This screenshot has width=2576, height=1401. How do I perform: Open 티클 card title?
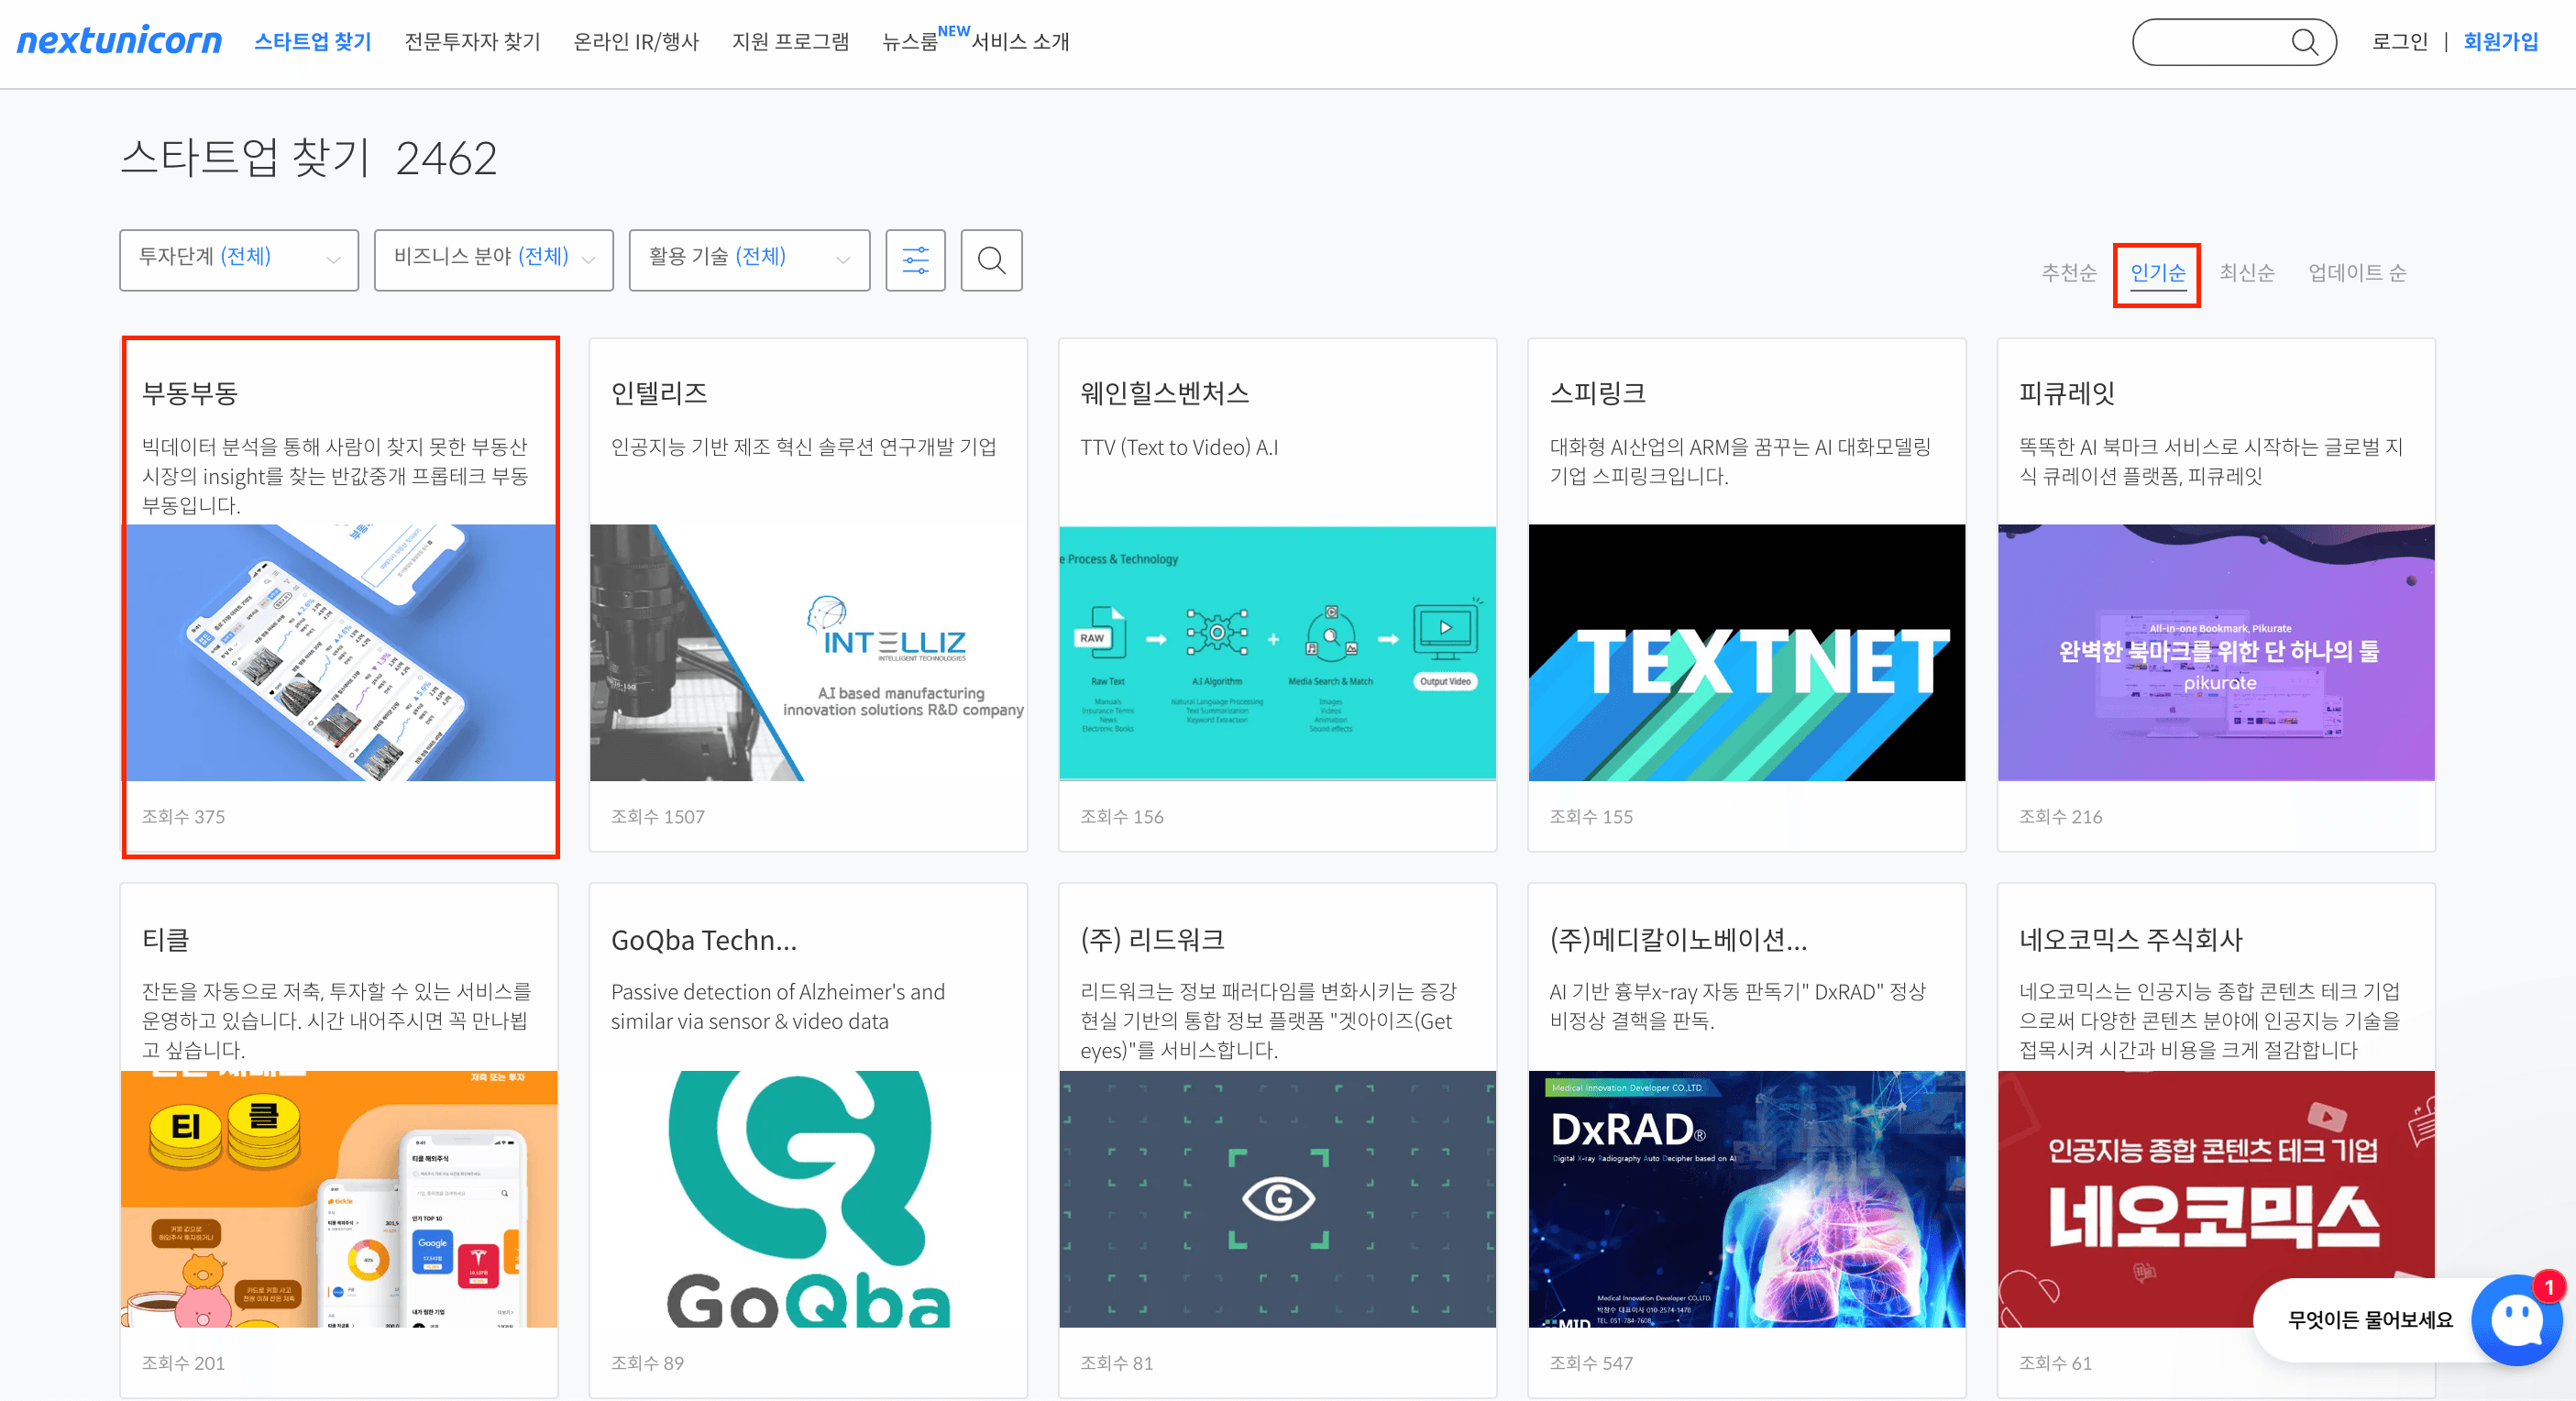coord(165,940)
